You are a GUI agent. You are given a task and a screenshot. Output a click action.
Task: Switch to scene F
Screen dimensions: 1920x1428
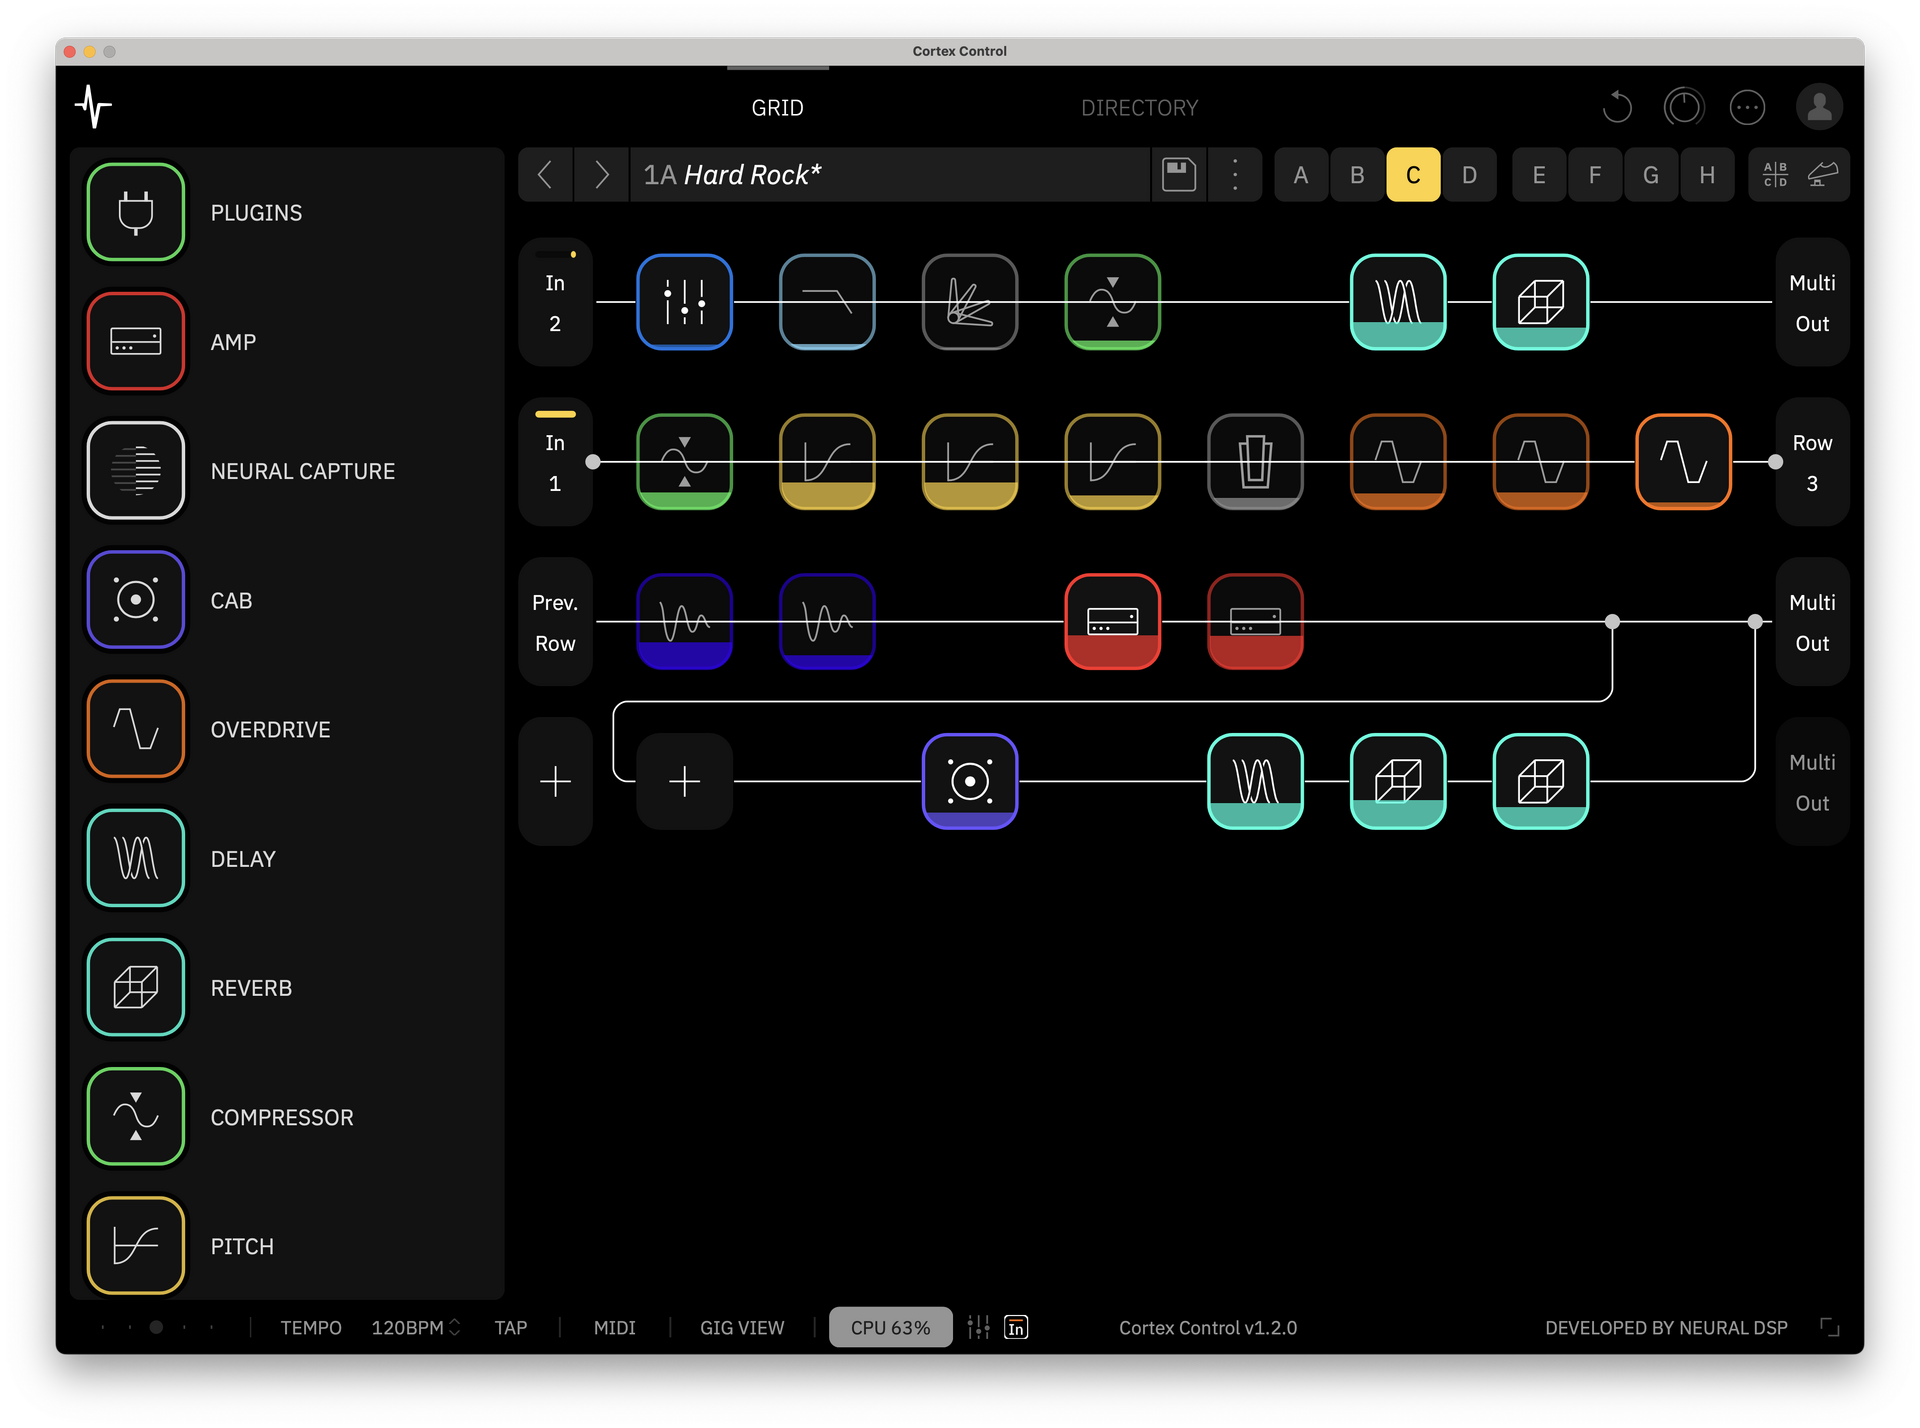pos(1595,175)
